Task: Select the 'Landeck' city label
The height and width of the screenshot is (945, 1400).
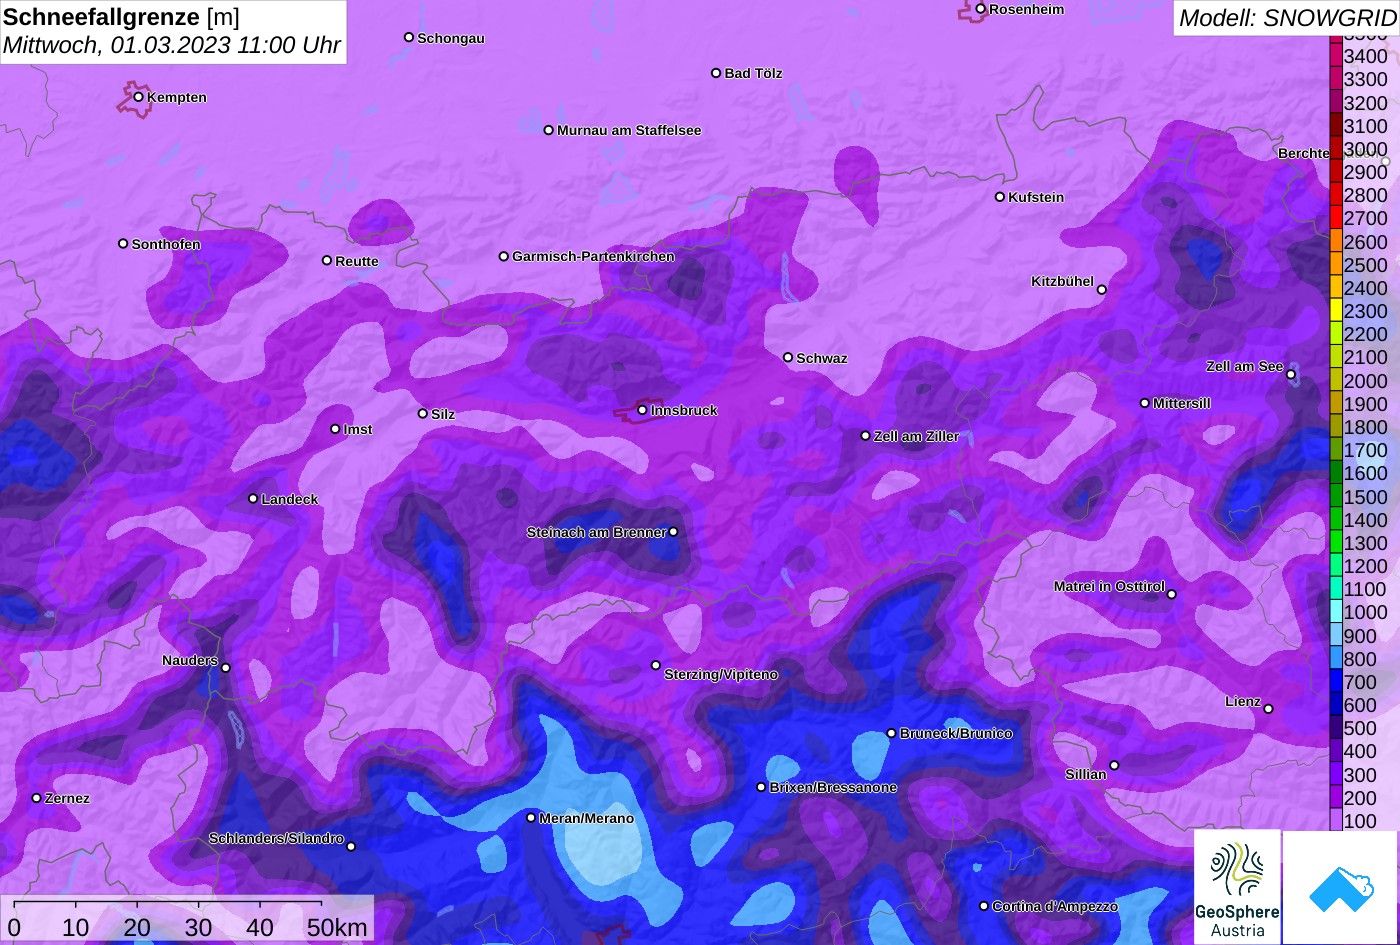Action: [x=290, y=499]
